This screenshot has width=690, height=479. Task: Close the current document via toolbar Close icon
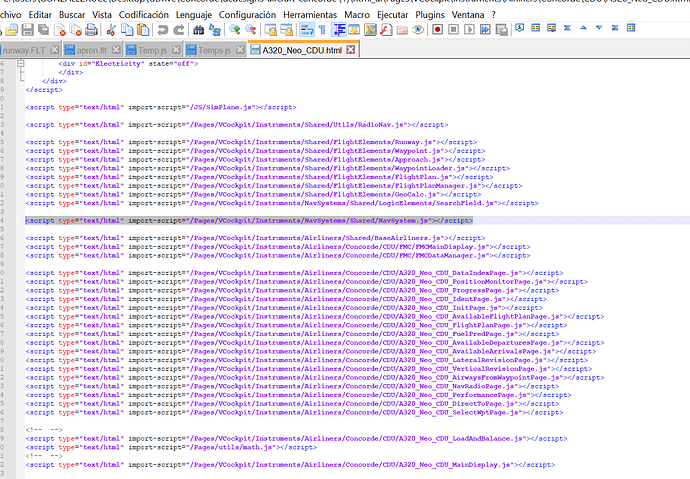(x=60, y=30)
